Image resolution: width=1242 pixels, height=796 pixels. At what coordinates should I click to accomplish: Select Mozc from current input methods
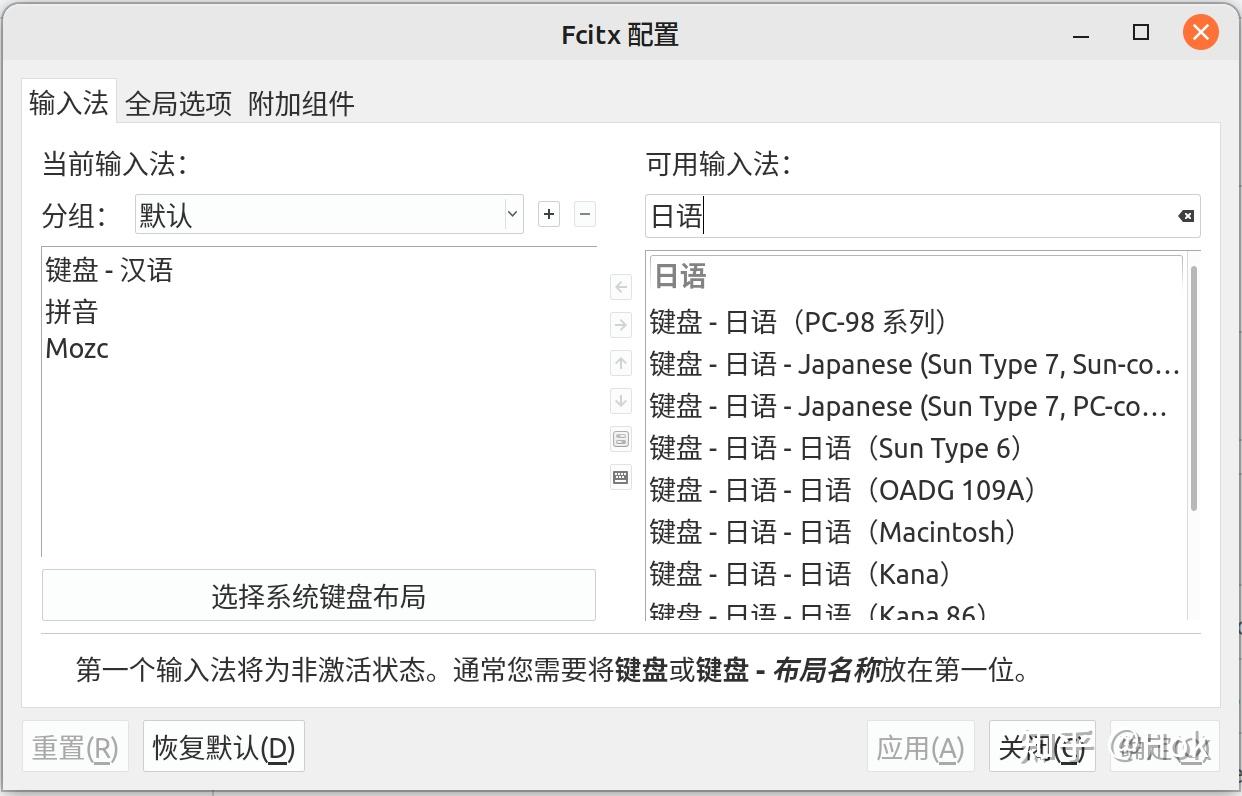[x=76, y=348]
